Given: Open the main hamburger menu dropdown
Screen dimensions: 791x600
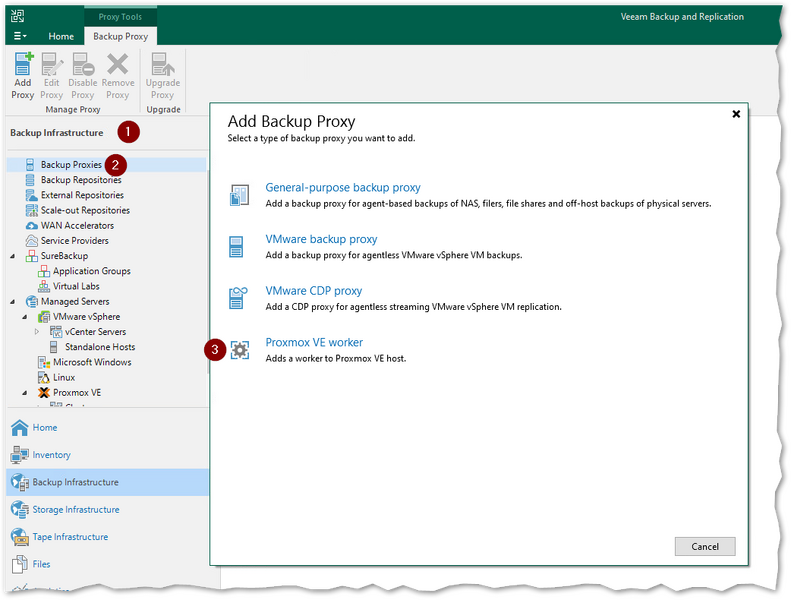Looking at the screenshot, I should click(x=21, y=36).
